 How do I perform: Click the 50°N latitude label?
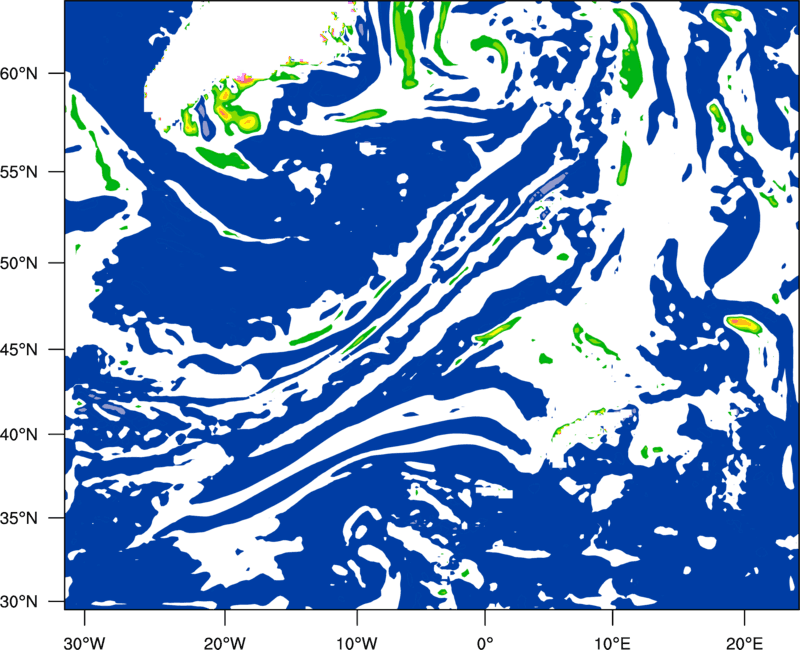point(19,263)
